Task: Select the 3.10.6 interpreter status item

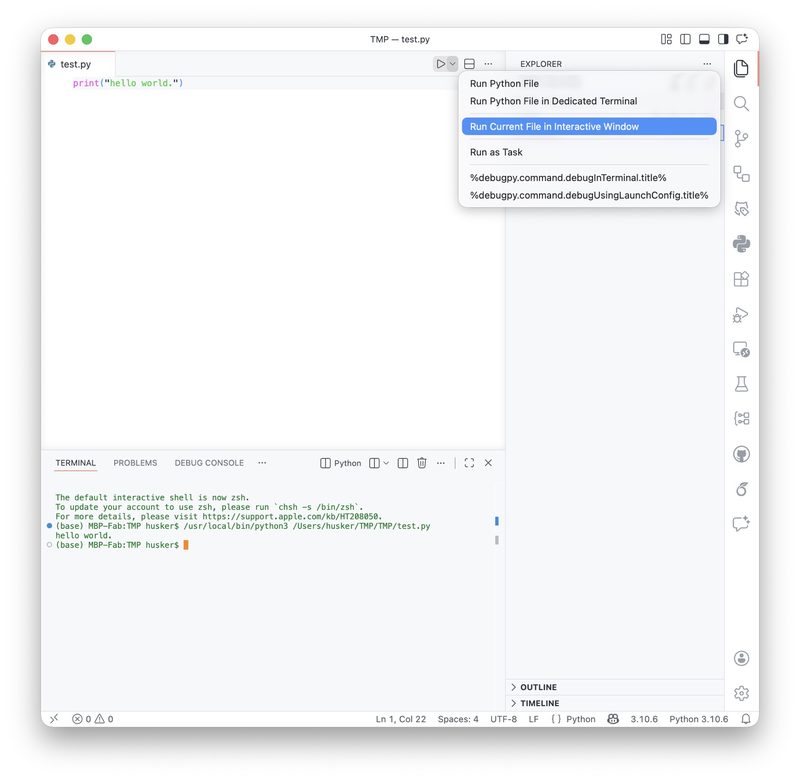Action: pos(644,719)
